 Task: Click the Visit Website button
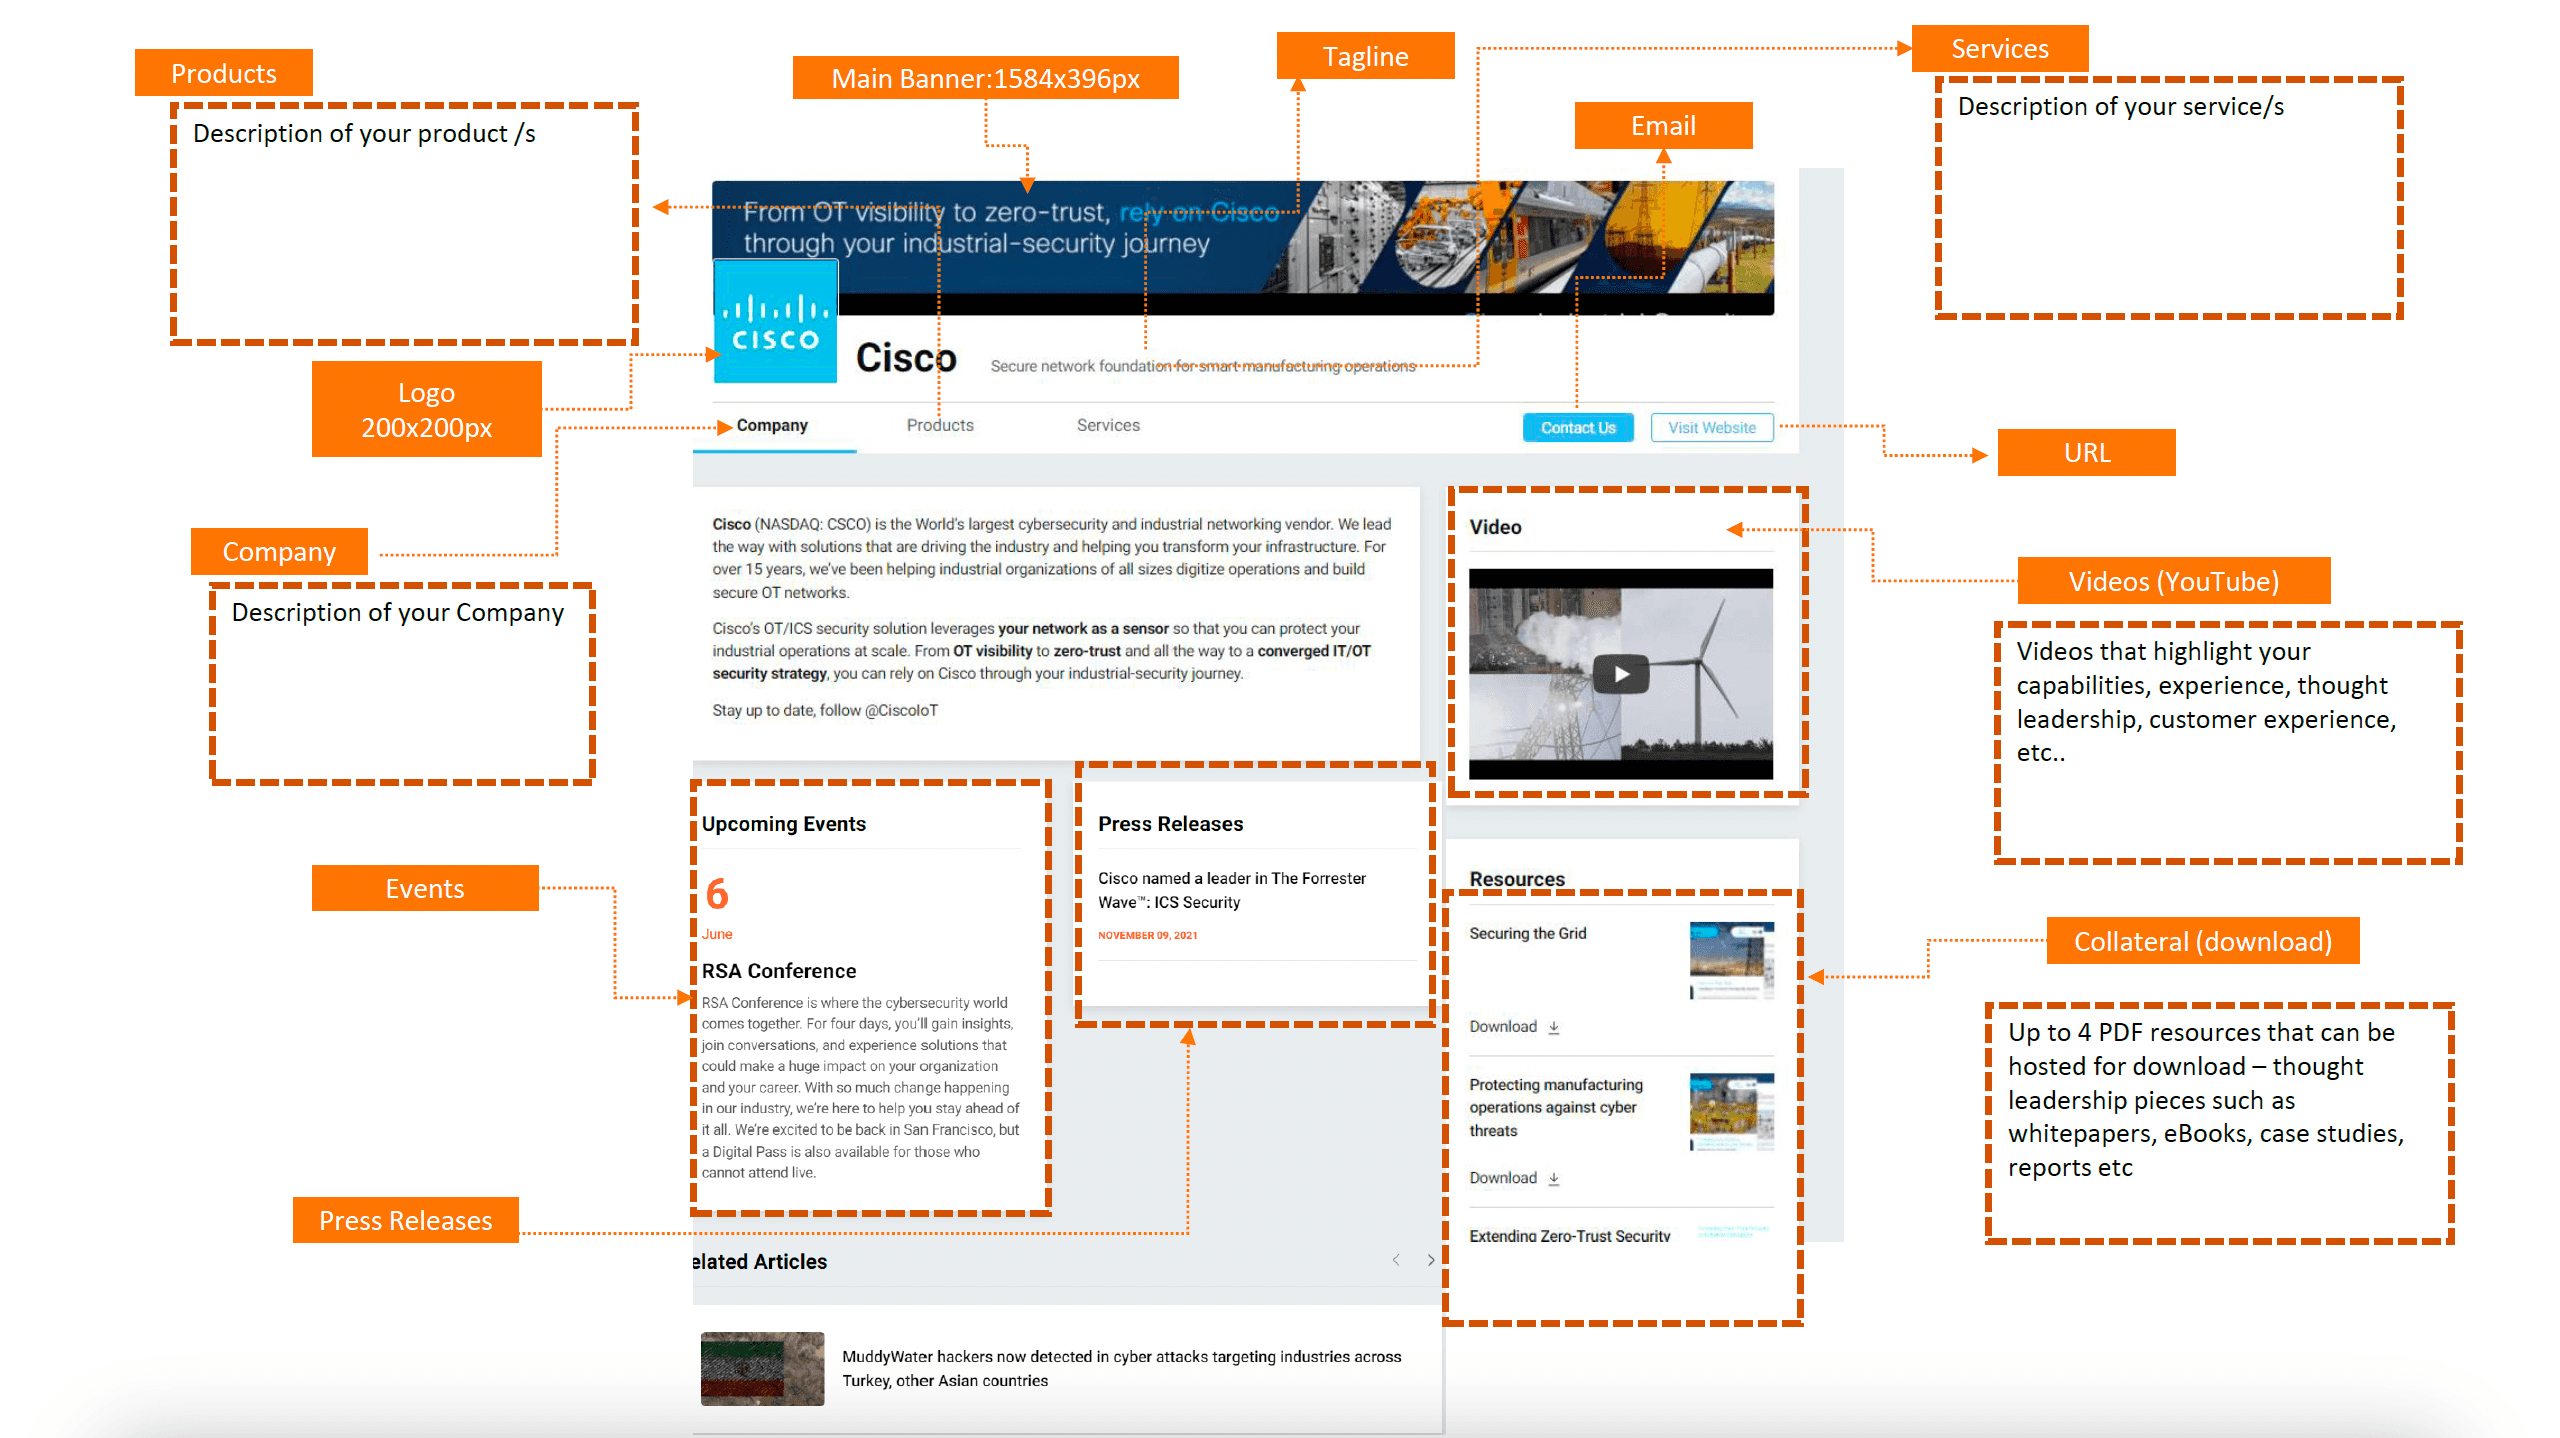(1711, 428)
